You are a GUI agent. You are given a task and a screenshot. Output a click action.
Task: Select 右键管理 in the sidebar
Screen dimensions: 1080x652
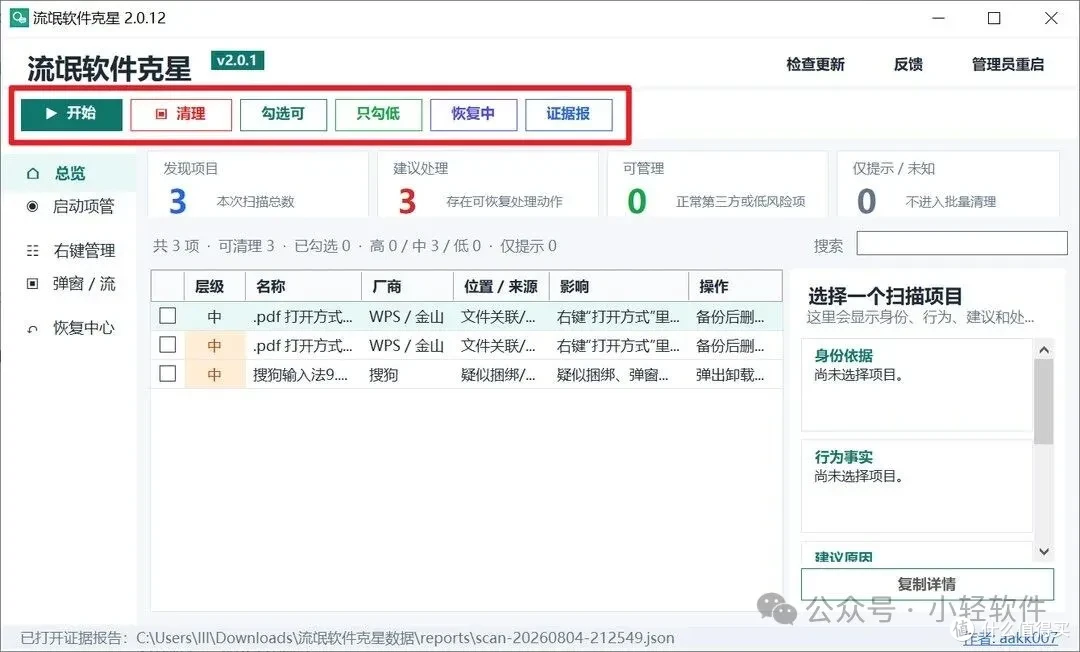[x=84, y=251]
